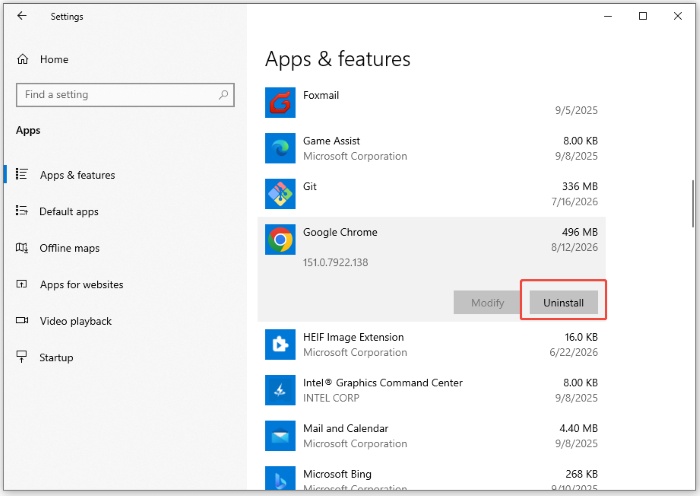Focus the Find a setting box

click(x=125, y=95)
